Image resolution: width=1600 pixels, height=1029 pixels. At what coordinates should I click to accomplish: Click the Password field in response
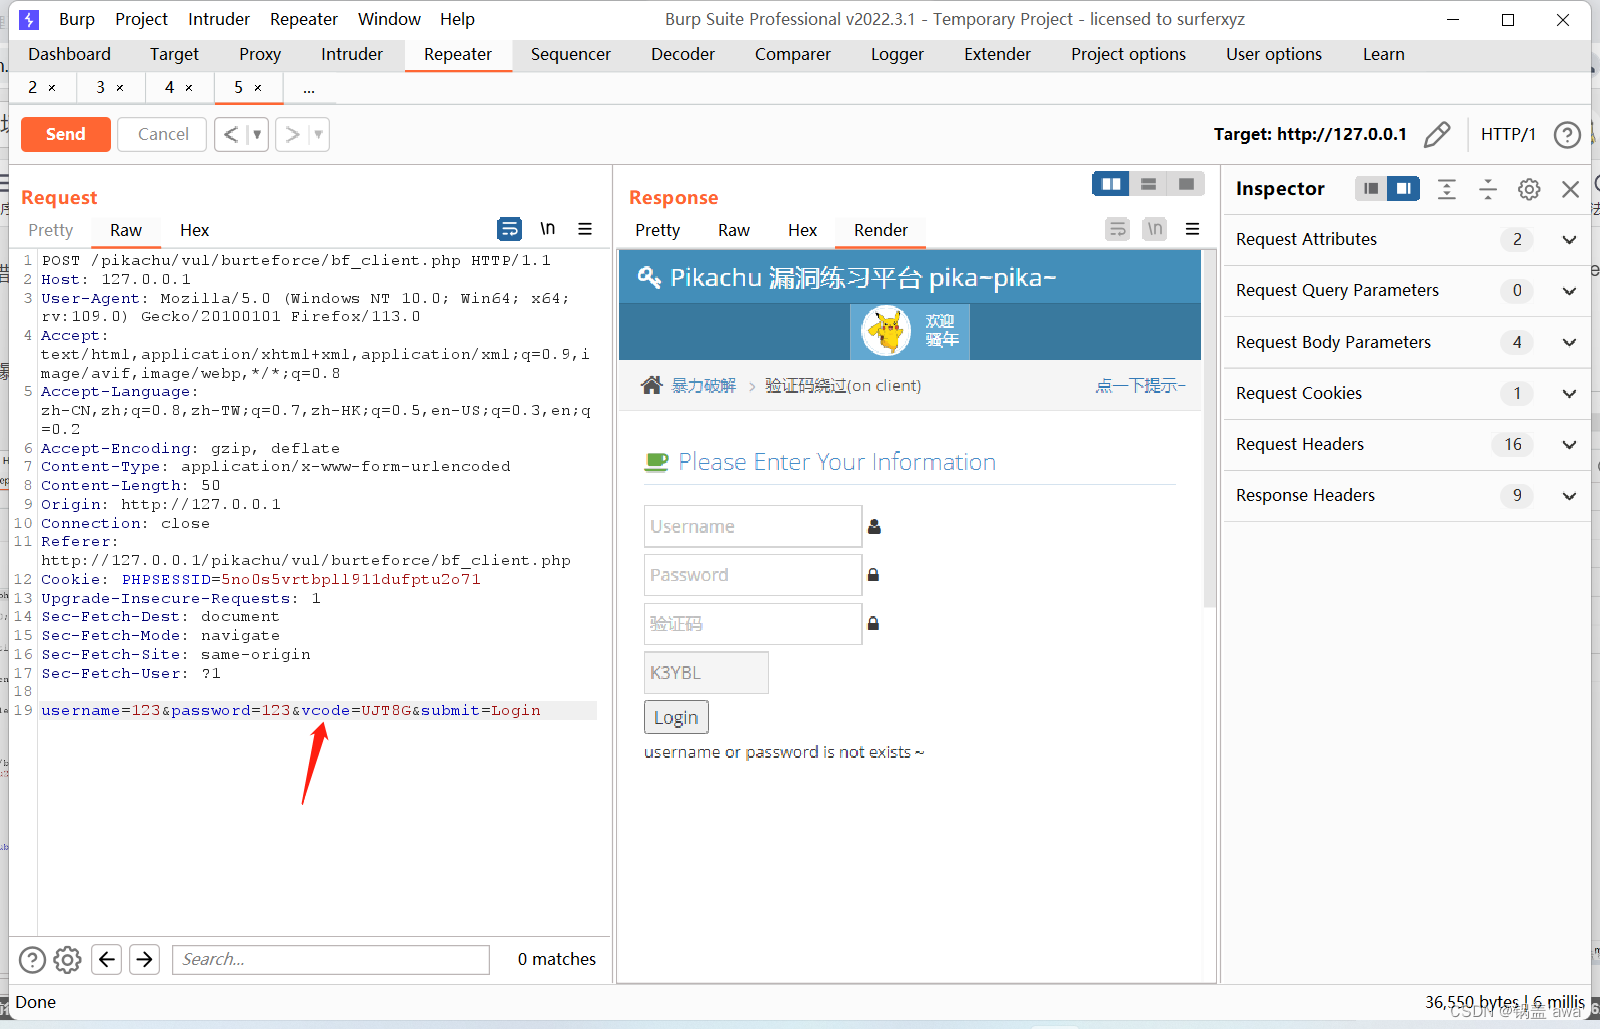753,575
